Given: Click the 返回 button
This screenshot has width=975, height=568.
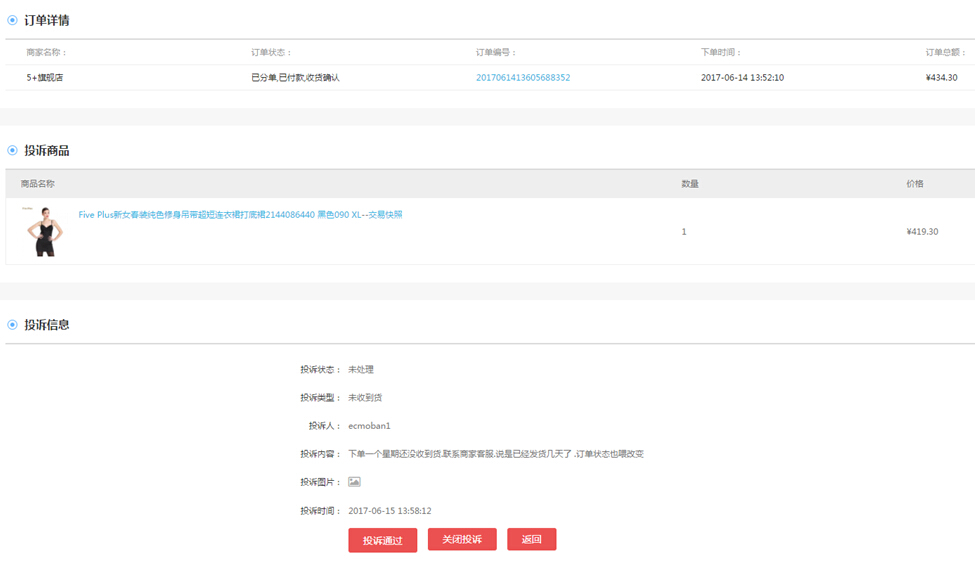Looking at the screenshot, I should [x=532, y=539].
